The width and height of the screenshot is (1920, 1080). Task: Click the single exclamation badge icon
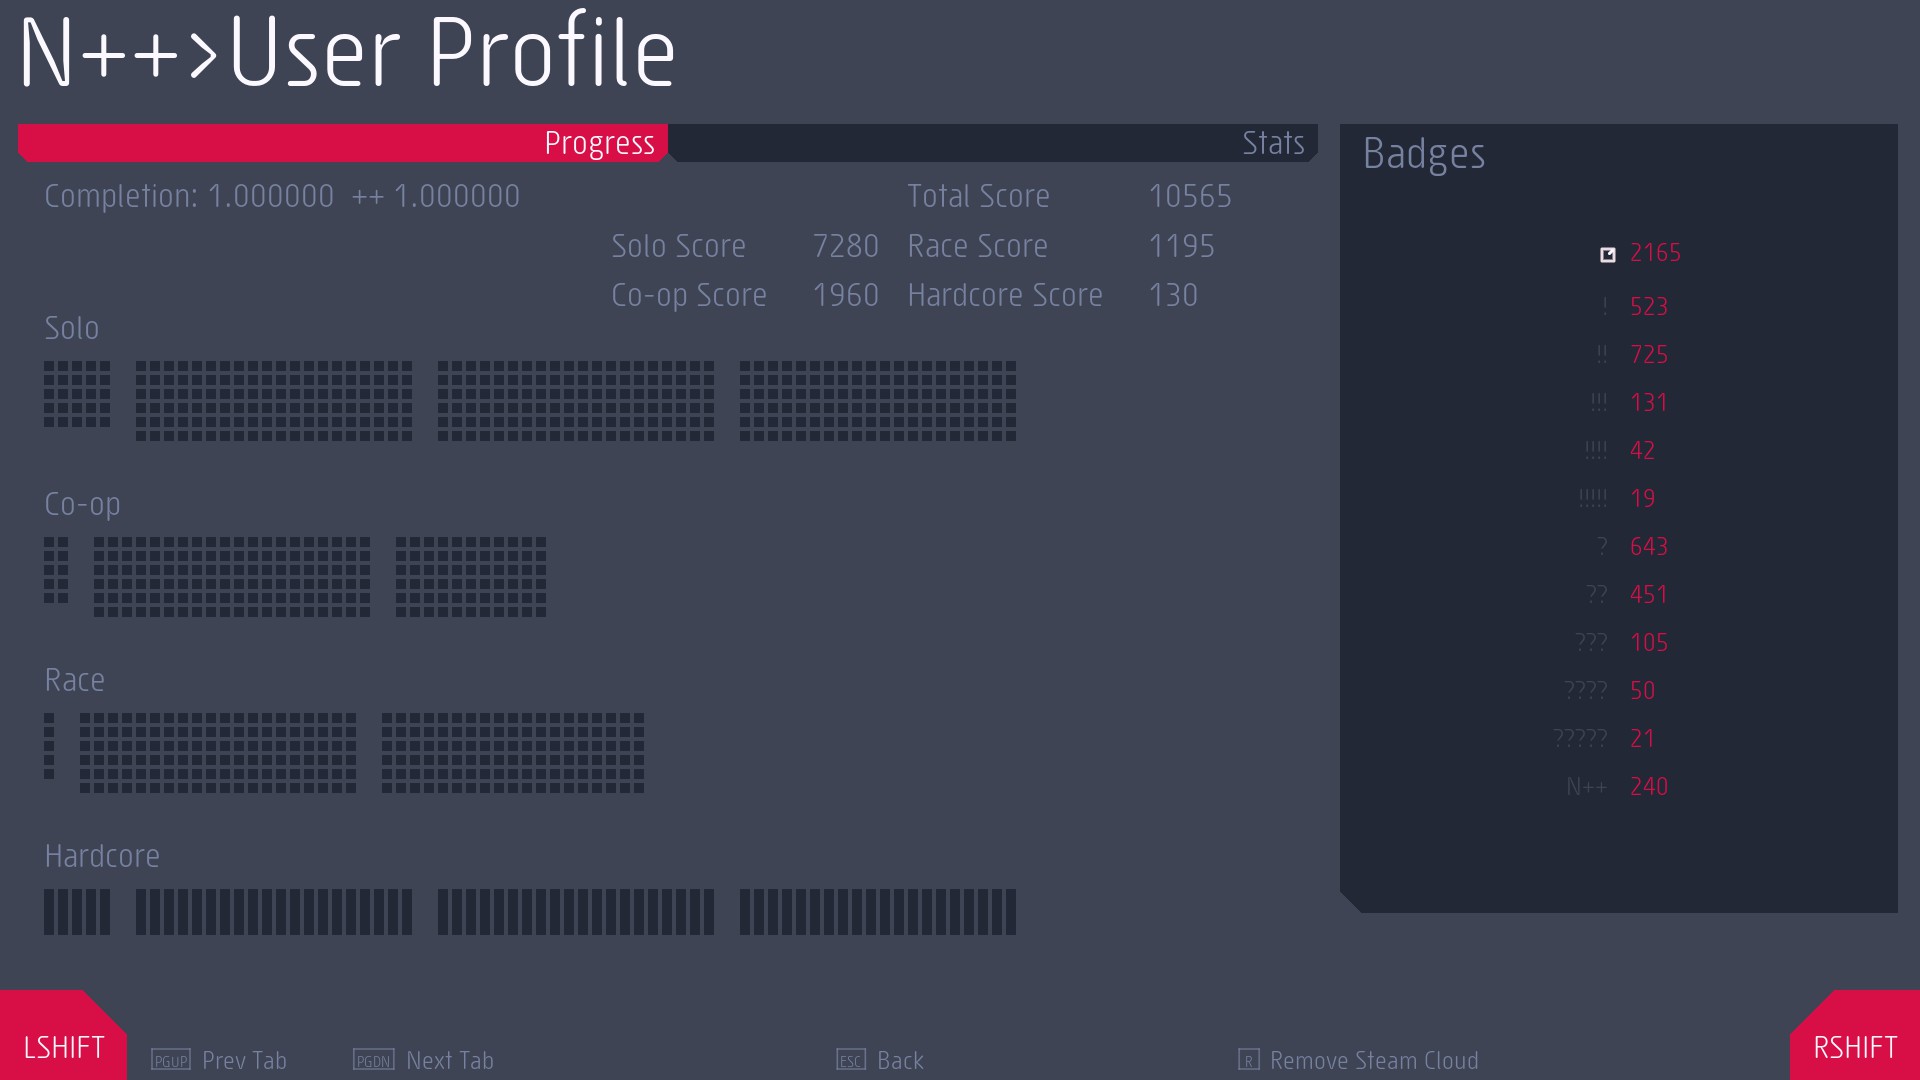[x=1605, y=306]
